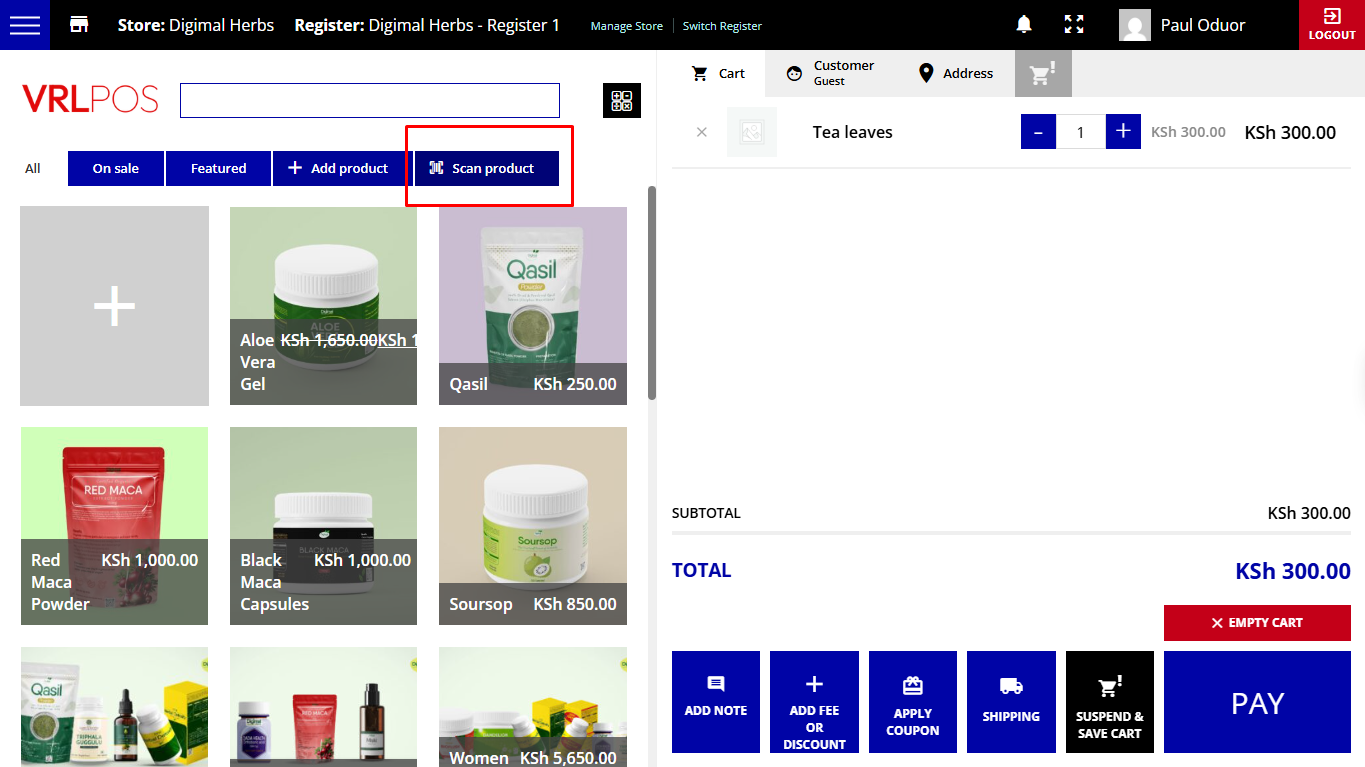This screenshot has width=1365, height=767.
Task: Open the notifications bell
Action: point(1024,25)
